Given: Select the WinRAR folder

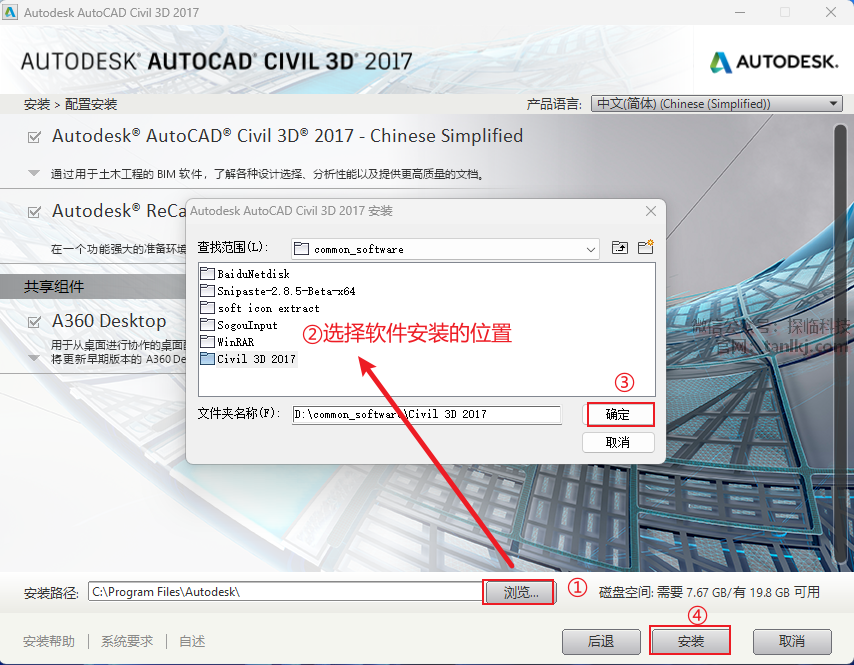Looking at the screenshot, I should 227,342.
